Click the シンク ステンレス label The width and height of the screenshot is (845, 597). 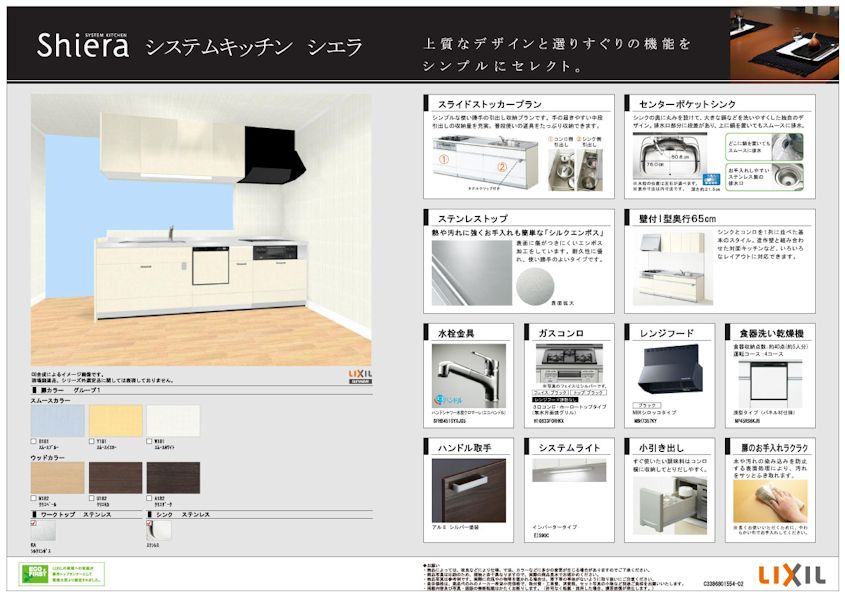point(183,515)
